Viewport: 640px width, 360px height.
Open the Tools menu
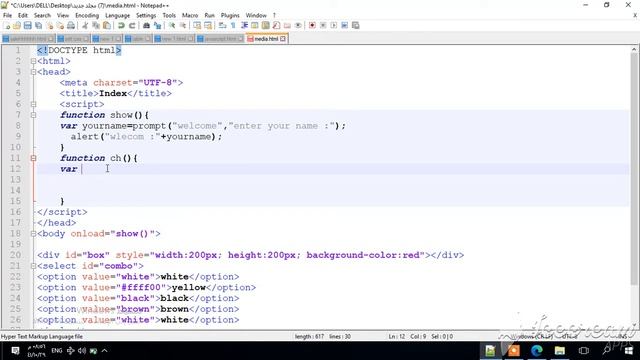click(x=169, y=16)
